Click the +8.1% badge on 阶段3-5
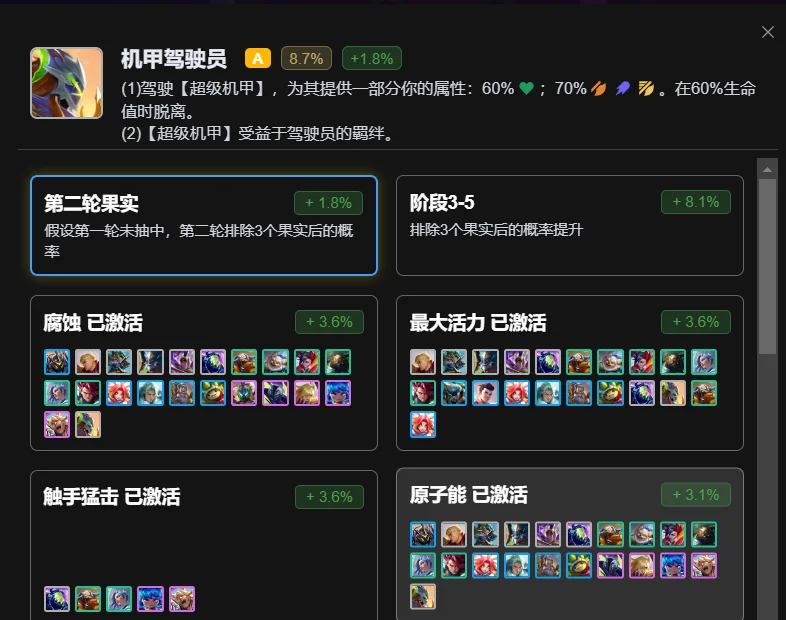786x620 pixels. pos(696,202)
